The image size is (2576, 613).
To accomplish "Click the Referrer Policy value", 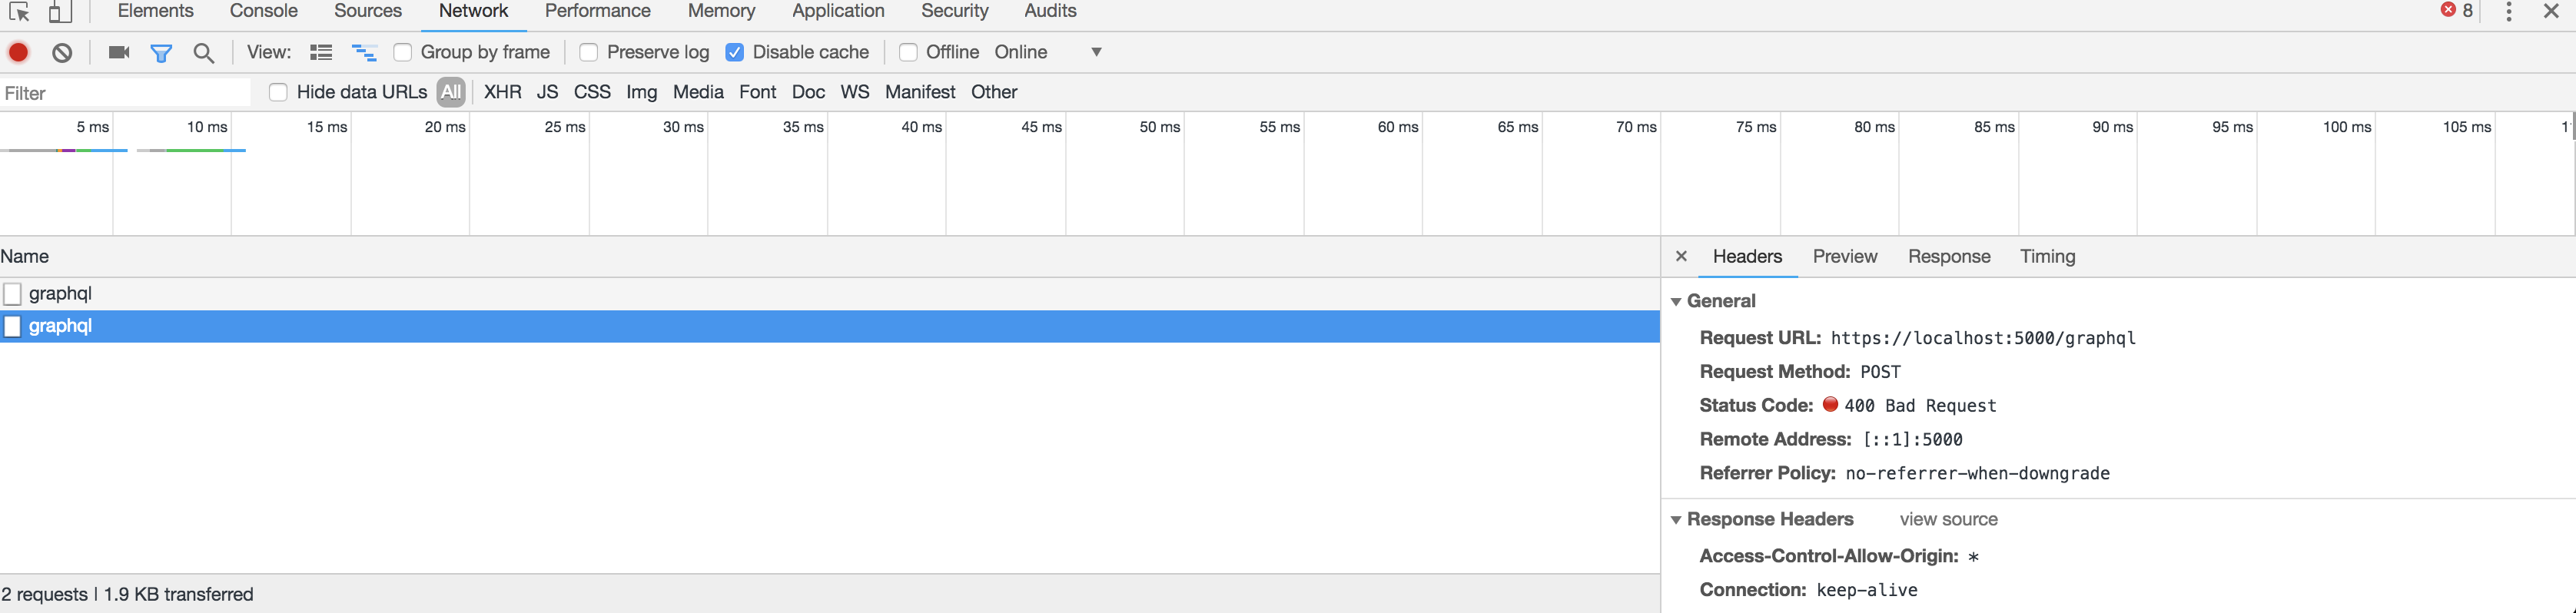I will coord(1977,474).
